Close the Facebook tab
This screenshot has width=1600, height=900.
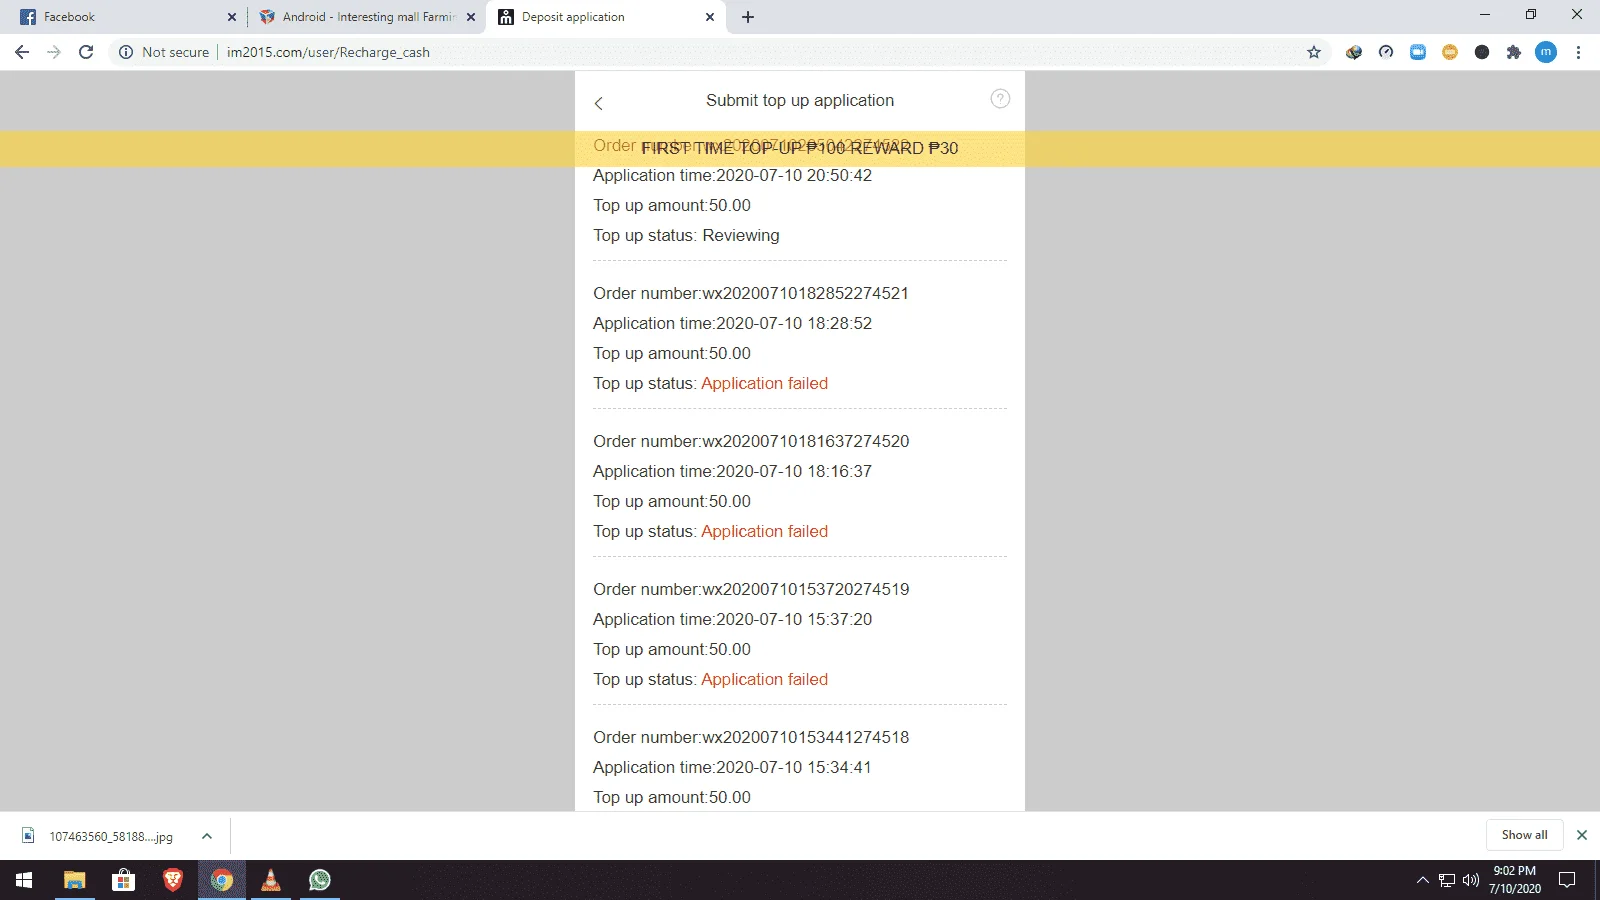(231, 17)
